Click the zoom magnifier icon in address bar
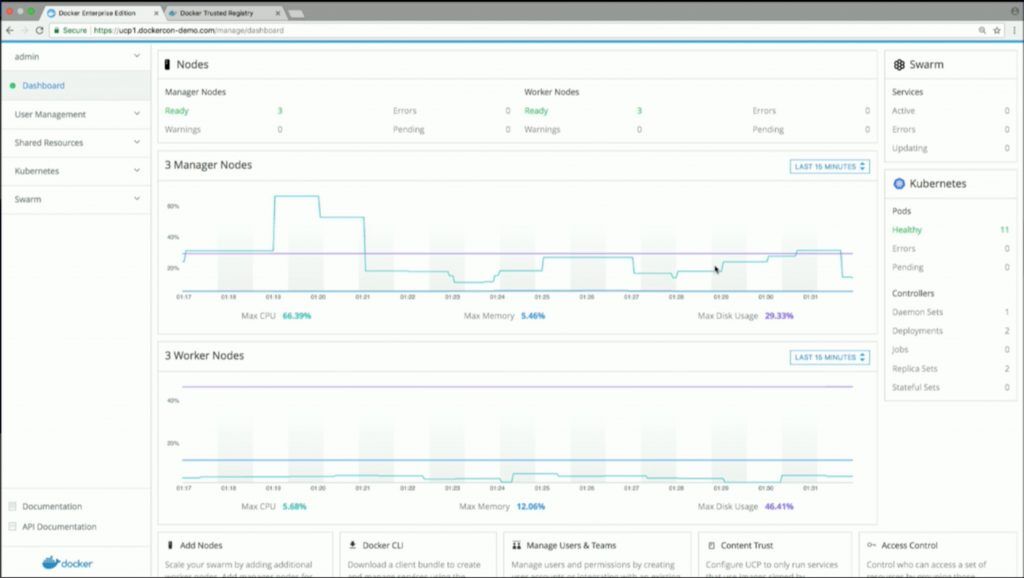This screenshot has height=578, width=1024. (982, 30)
